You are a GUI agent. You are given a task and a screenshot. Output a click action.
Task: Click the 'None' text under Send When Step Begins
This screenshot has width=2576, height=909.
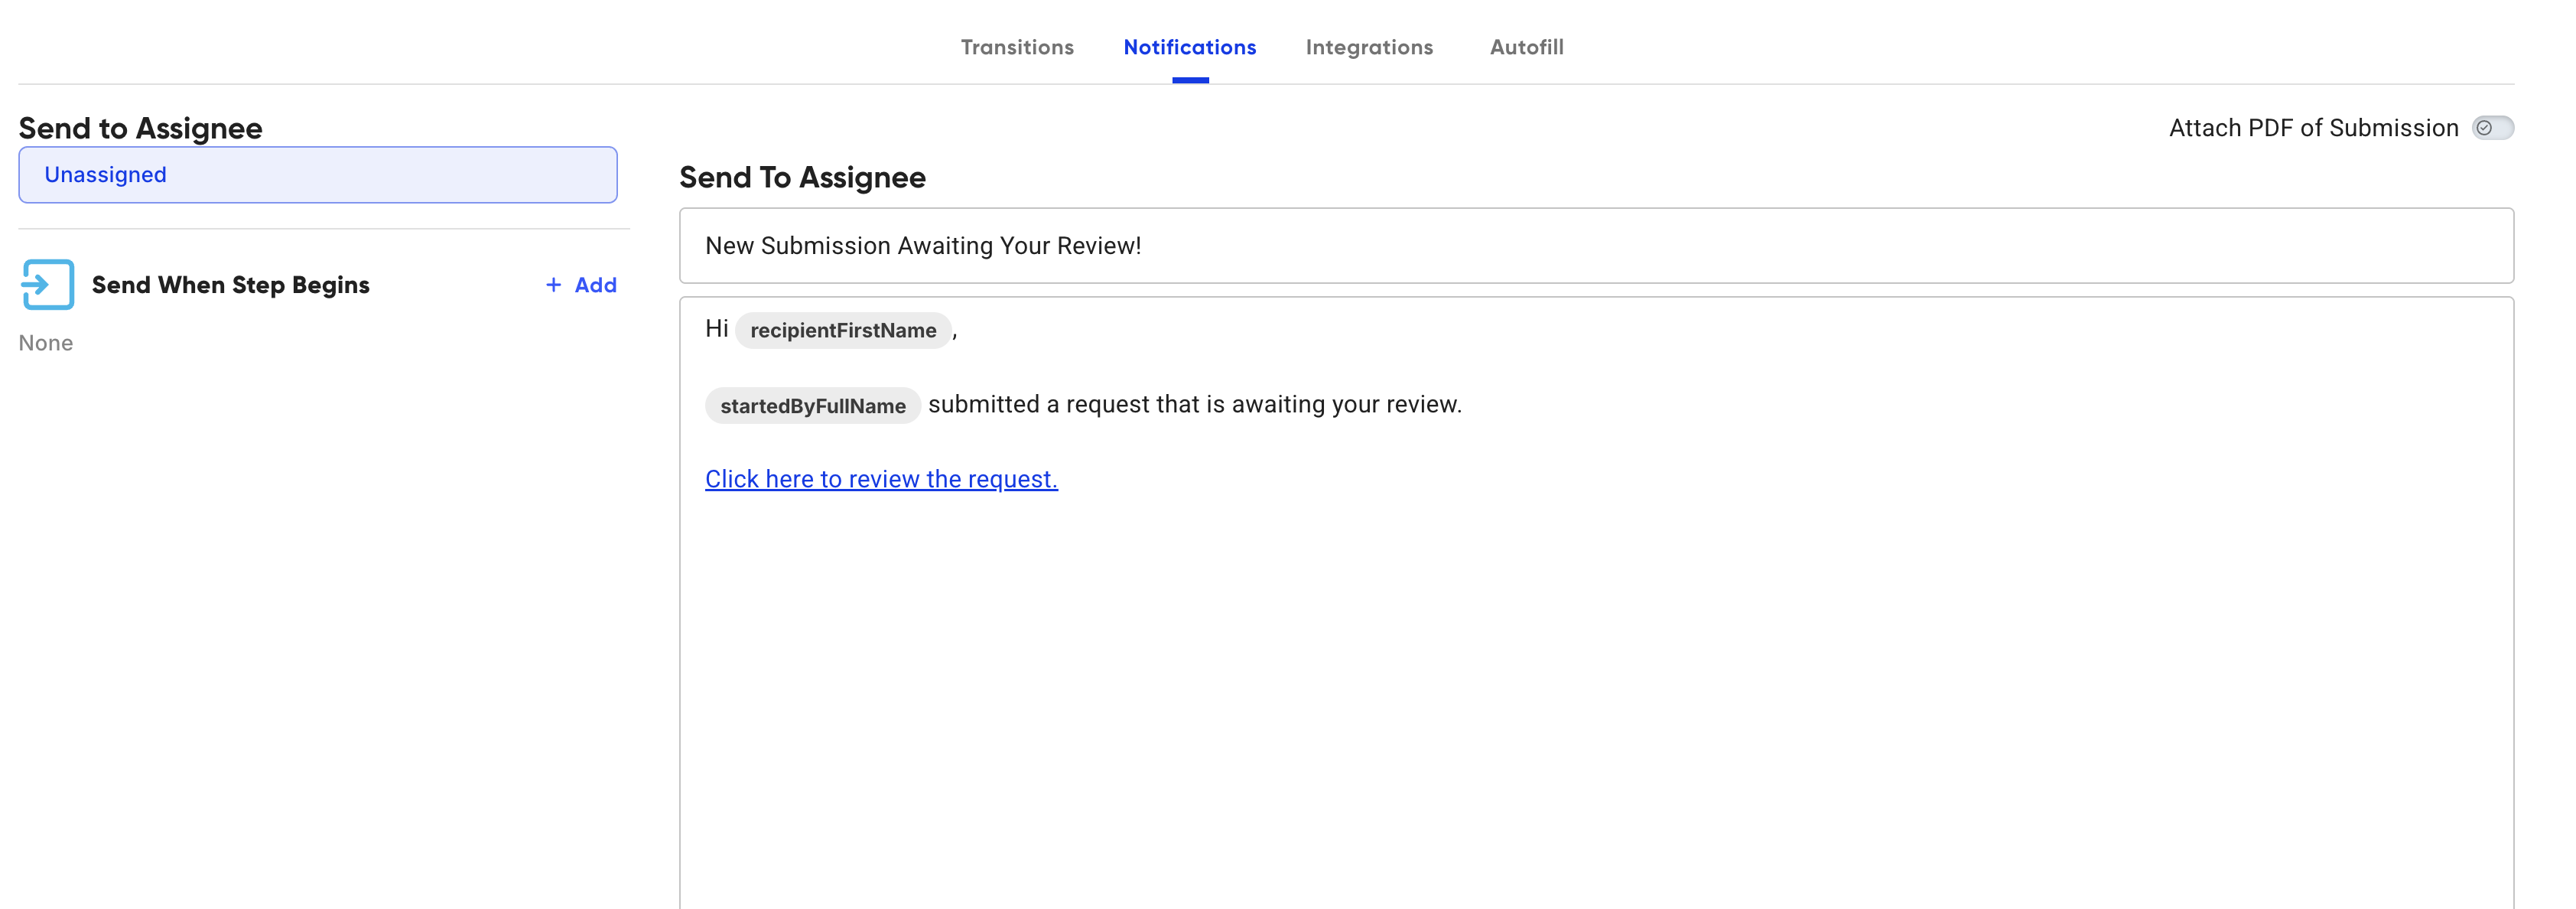point(46,343)
